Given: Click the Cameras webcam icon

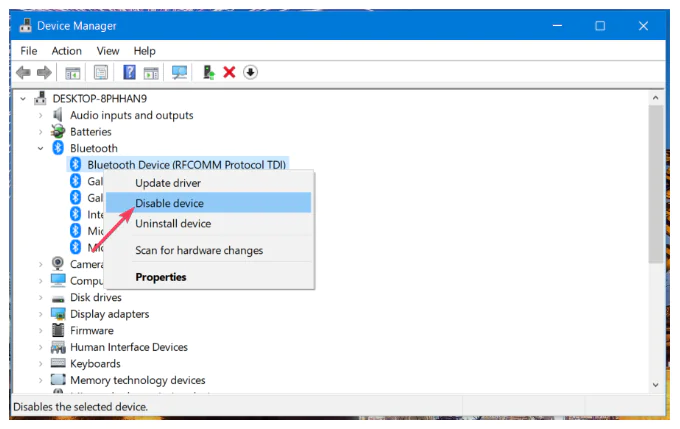Looking at the screenshot, I should (x=58, y=263).
